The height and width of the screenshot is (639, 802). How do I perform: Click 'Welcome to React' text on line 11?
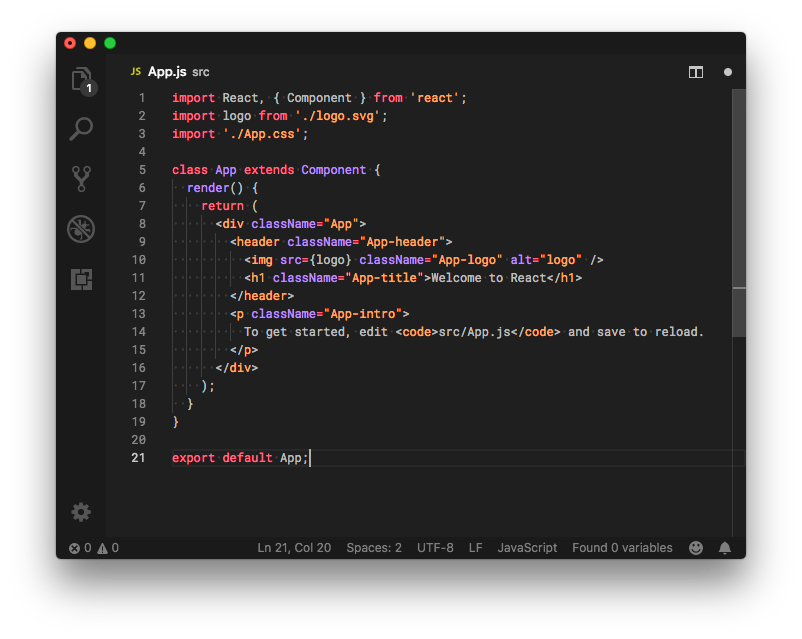tap(489, 278)
